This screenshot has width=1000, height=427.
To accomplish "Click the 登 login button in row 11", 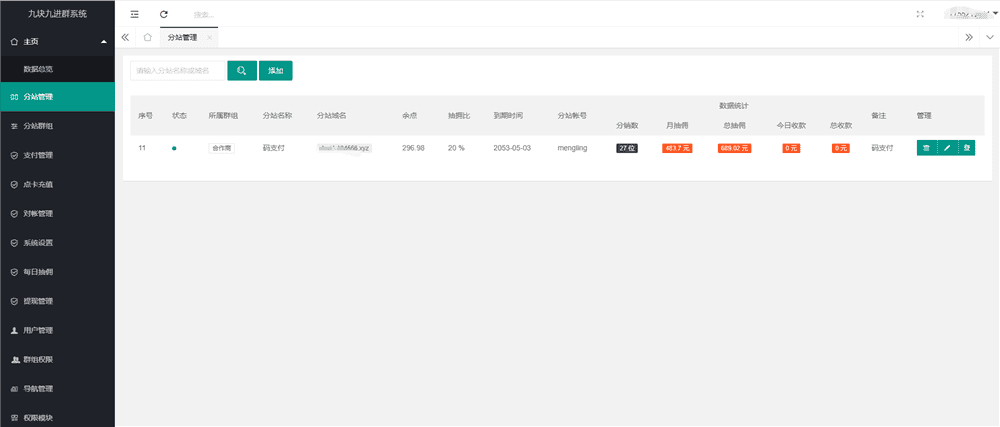I will click(966, 148).
